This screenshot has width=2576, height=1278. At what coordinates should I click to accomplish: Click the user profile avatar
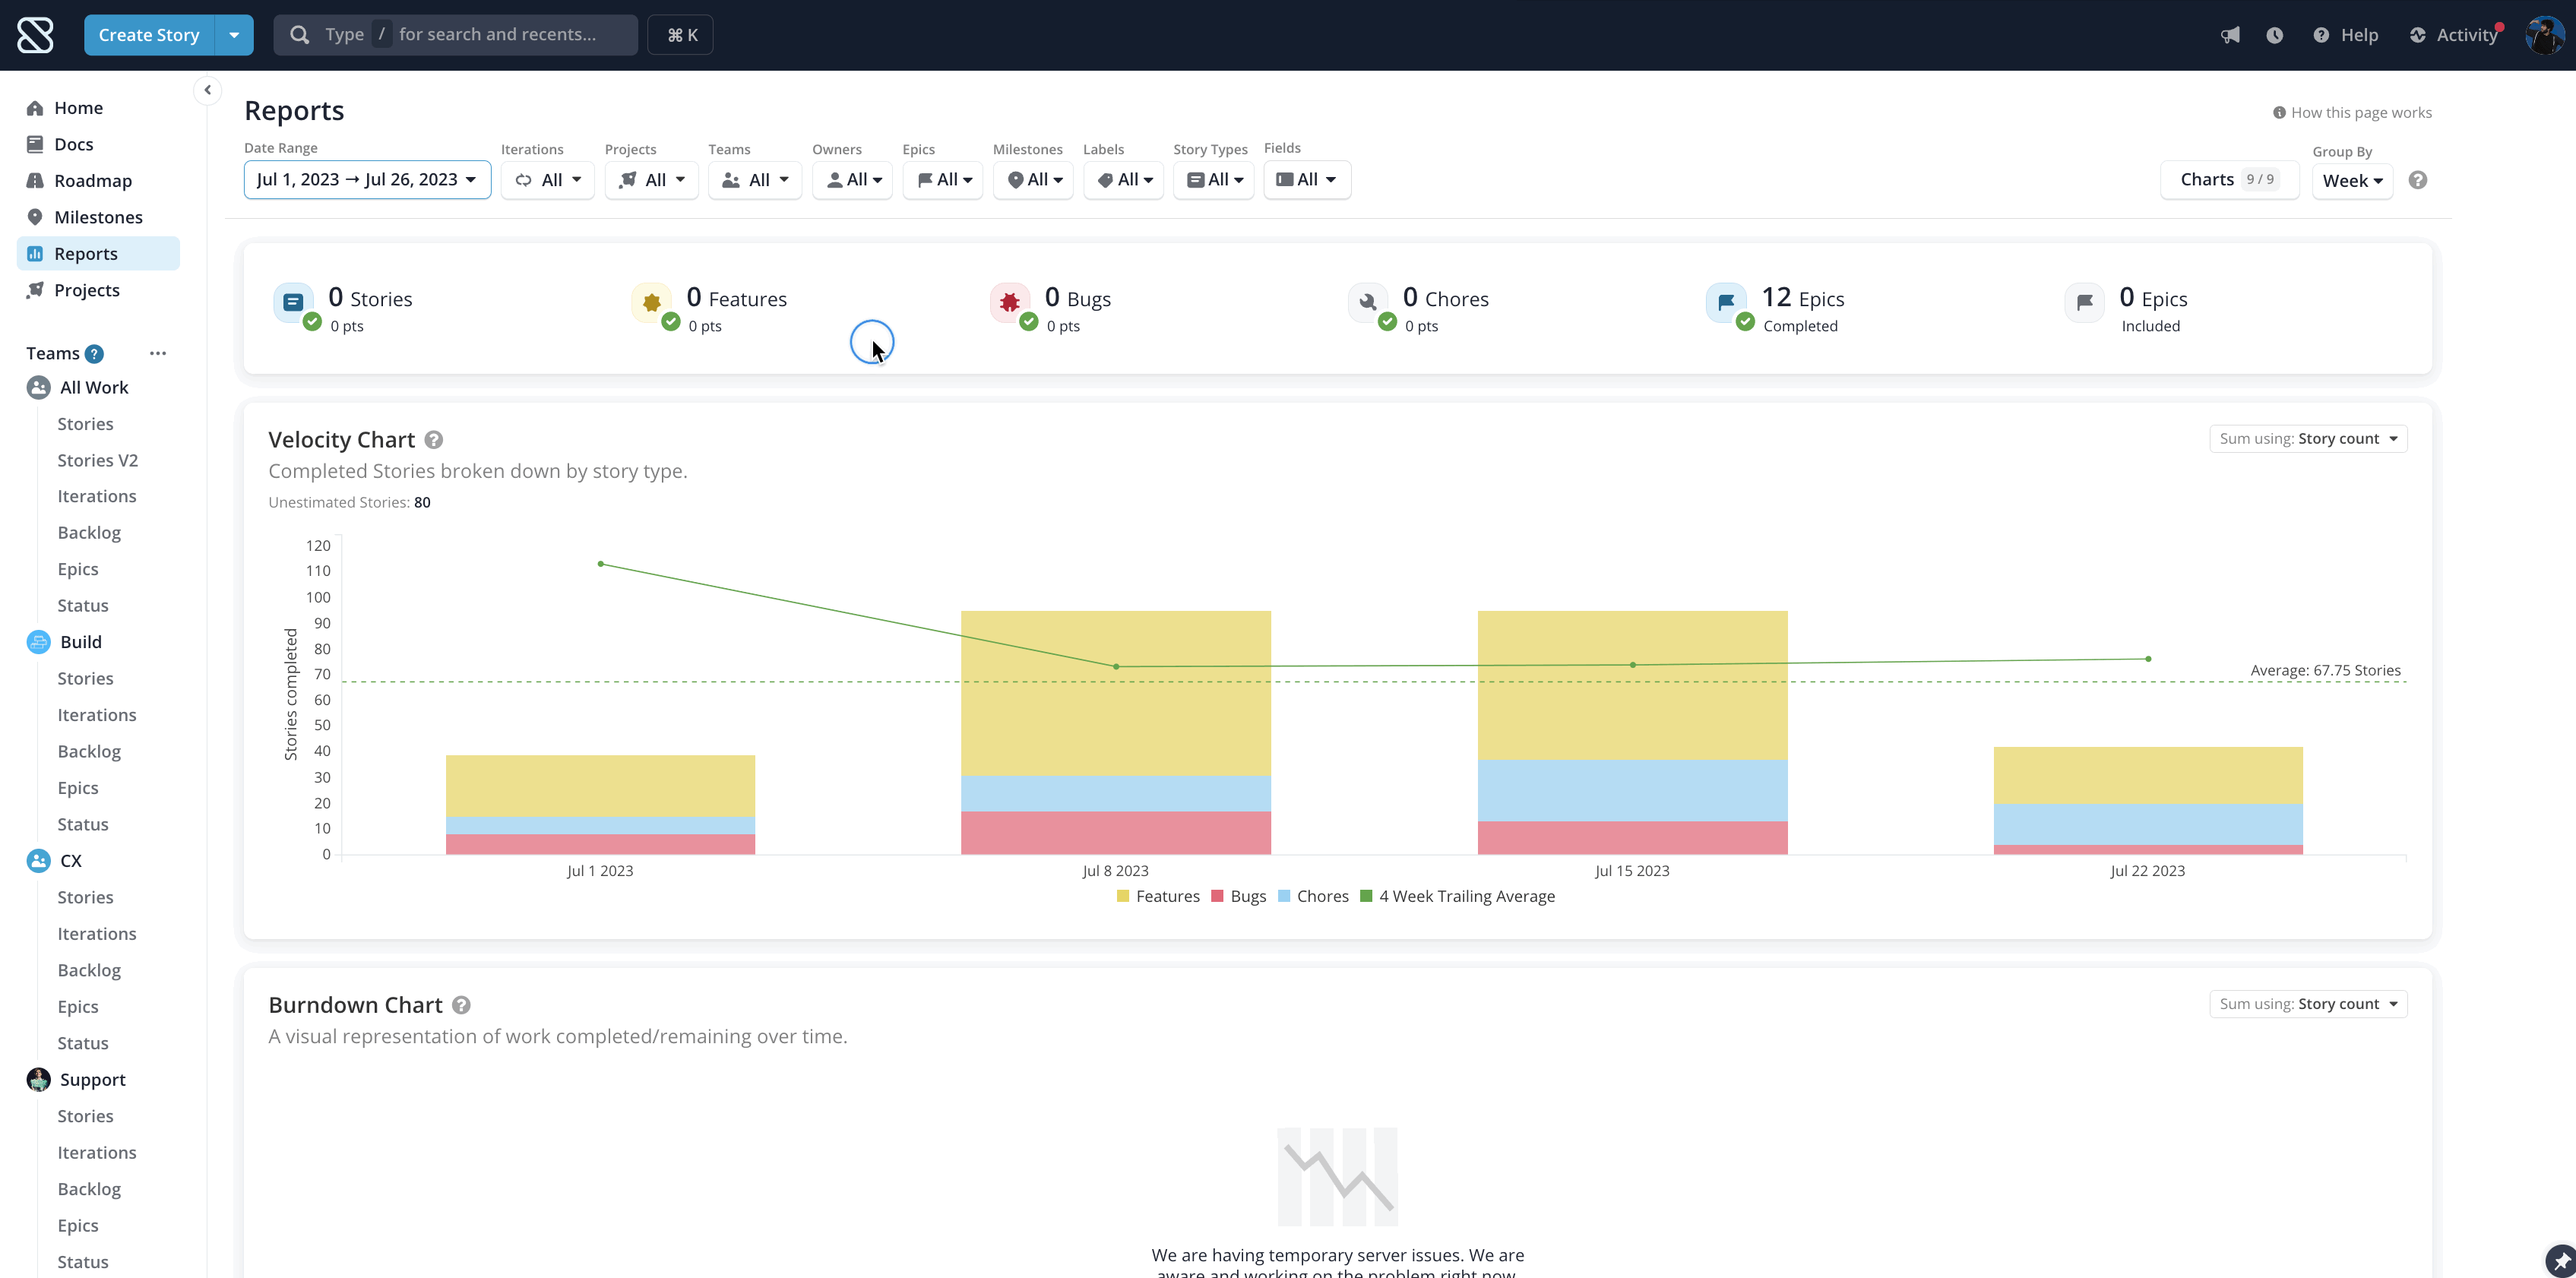pos(2544,35)
